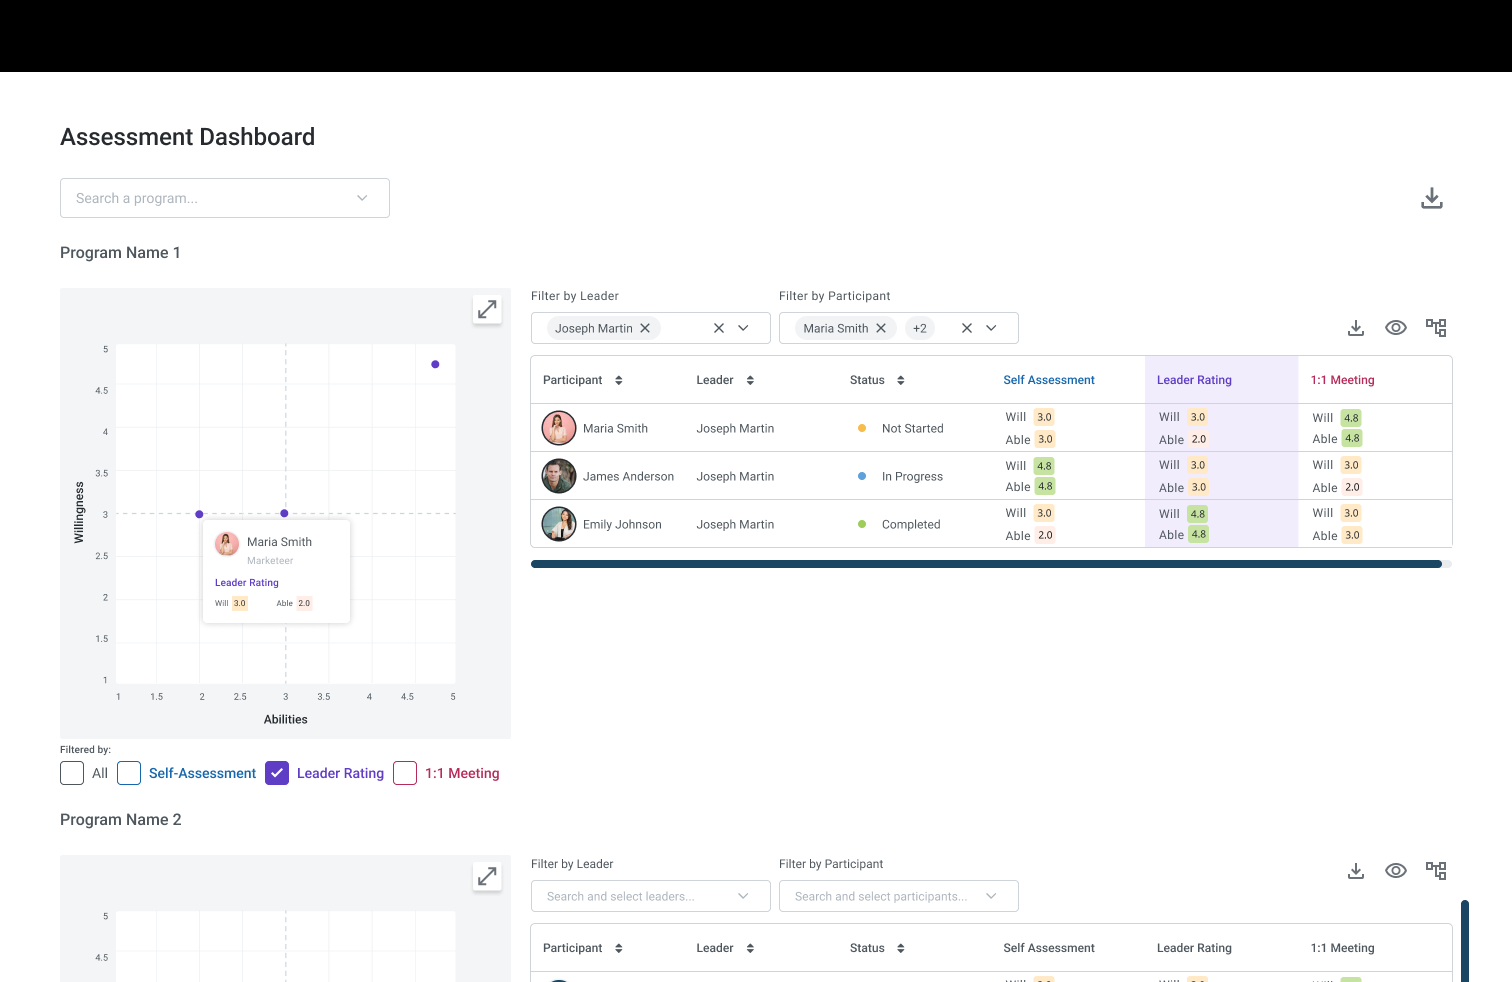
Task: Enable 1:1 Meeting chart filter
Action: (x=405, y=773)
